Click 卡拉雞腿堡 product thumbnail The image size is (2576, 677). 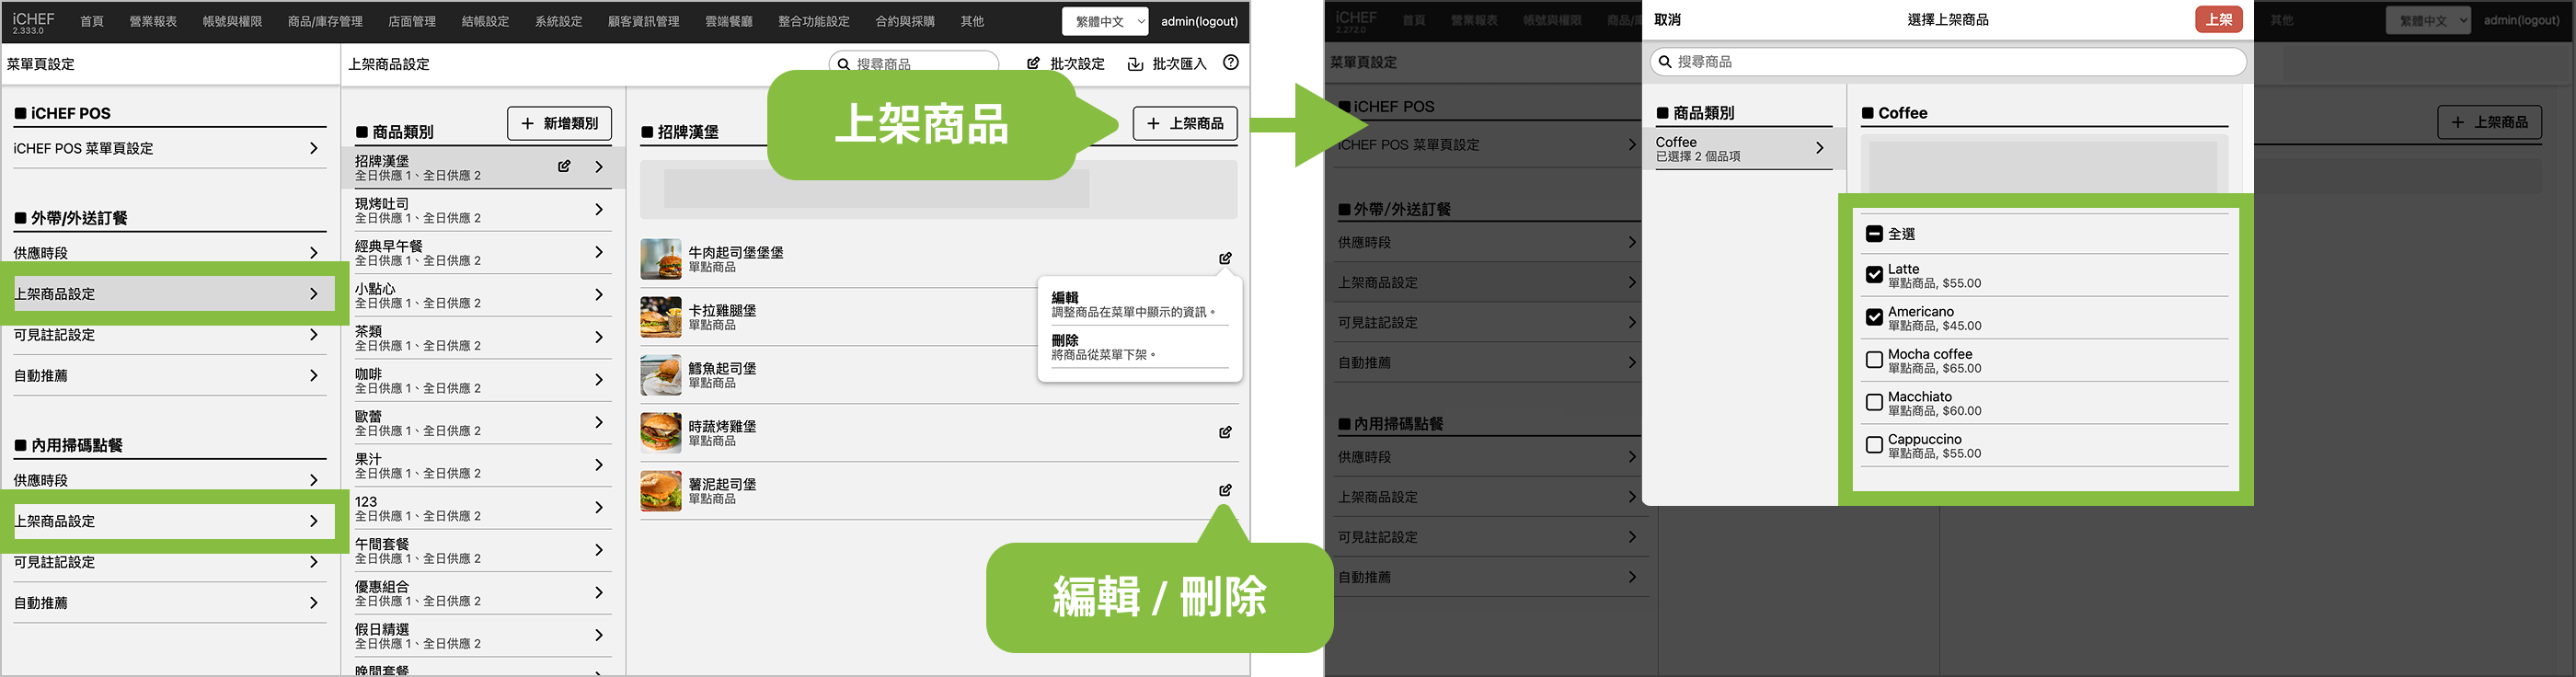(x=660, y=317)
